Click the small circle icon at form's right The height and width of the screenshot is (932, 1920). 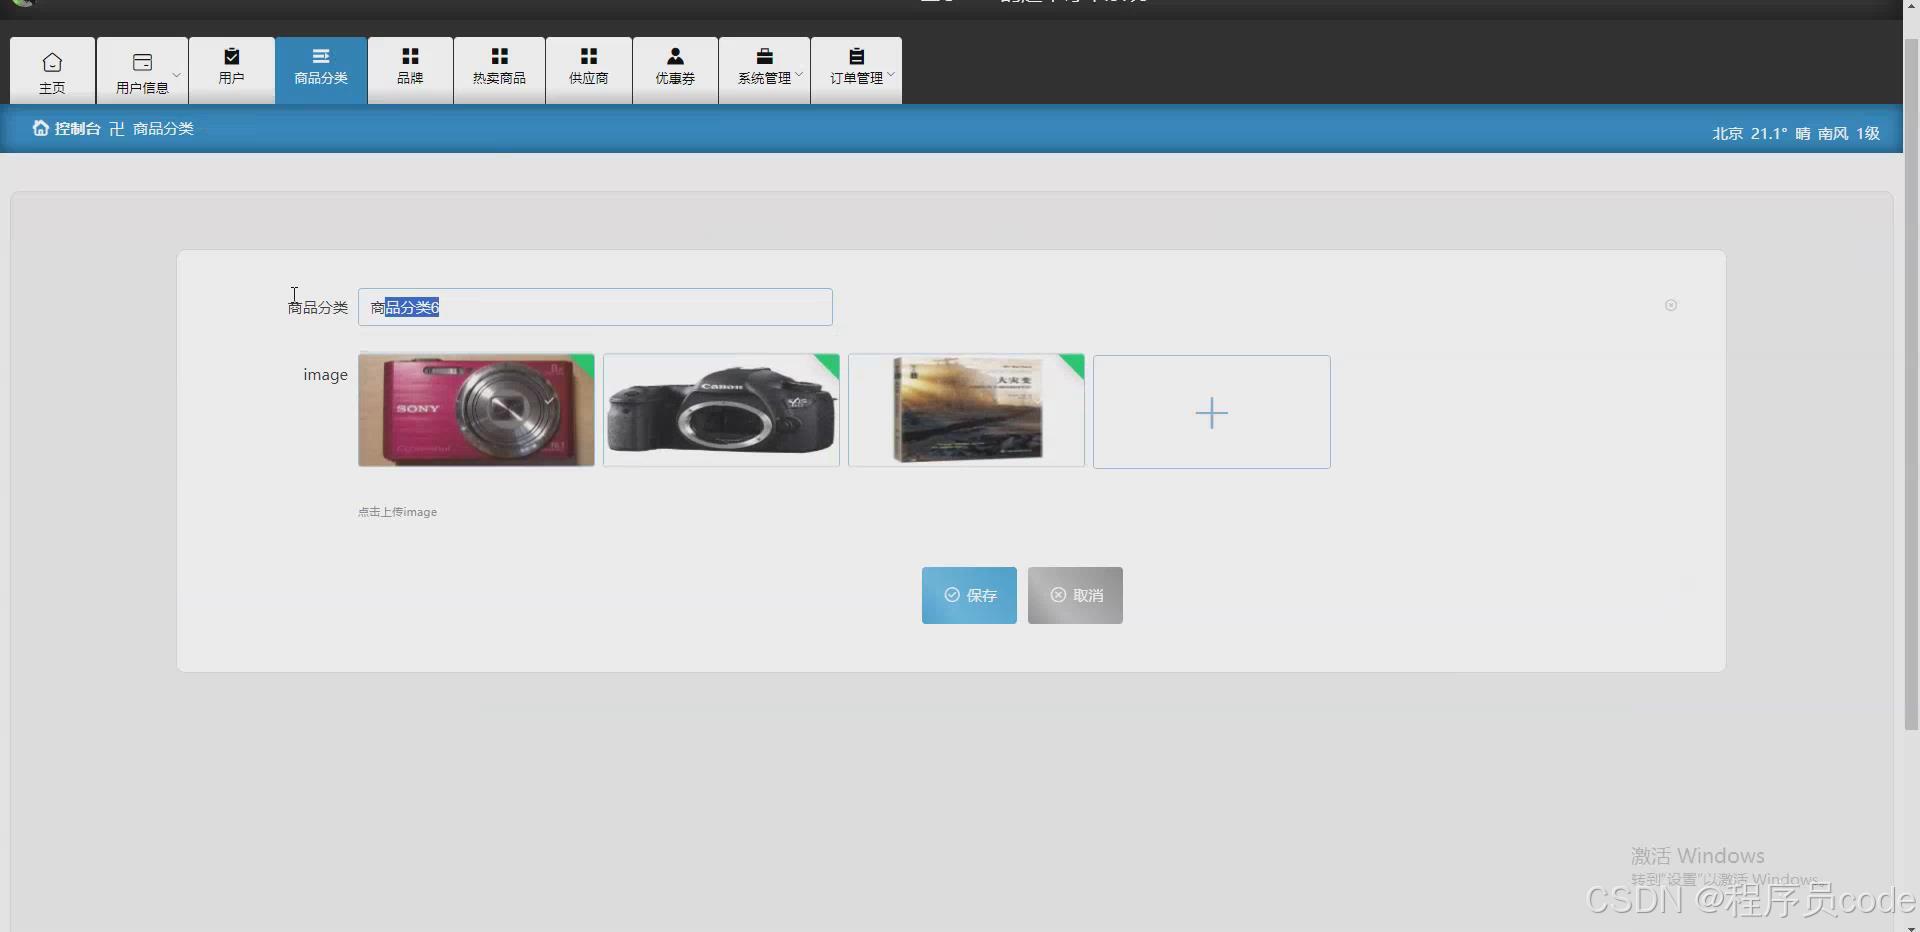1671,305
